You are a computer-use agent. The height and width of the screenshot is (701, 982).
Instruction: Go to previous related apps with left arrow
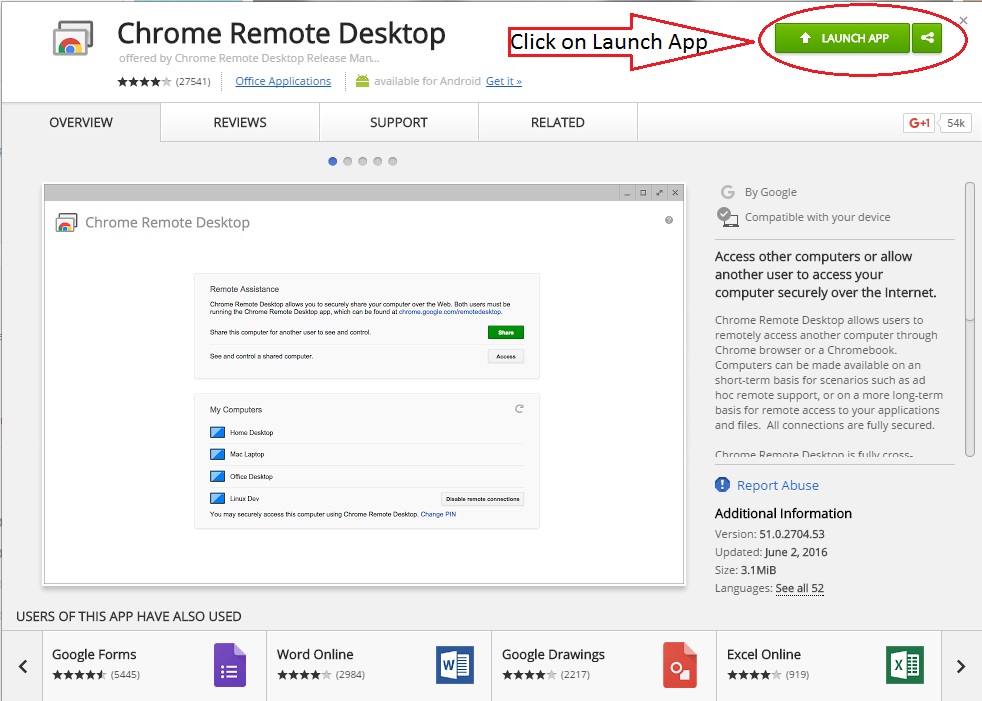[23, 666]
